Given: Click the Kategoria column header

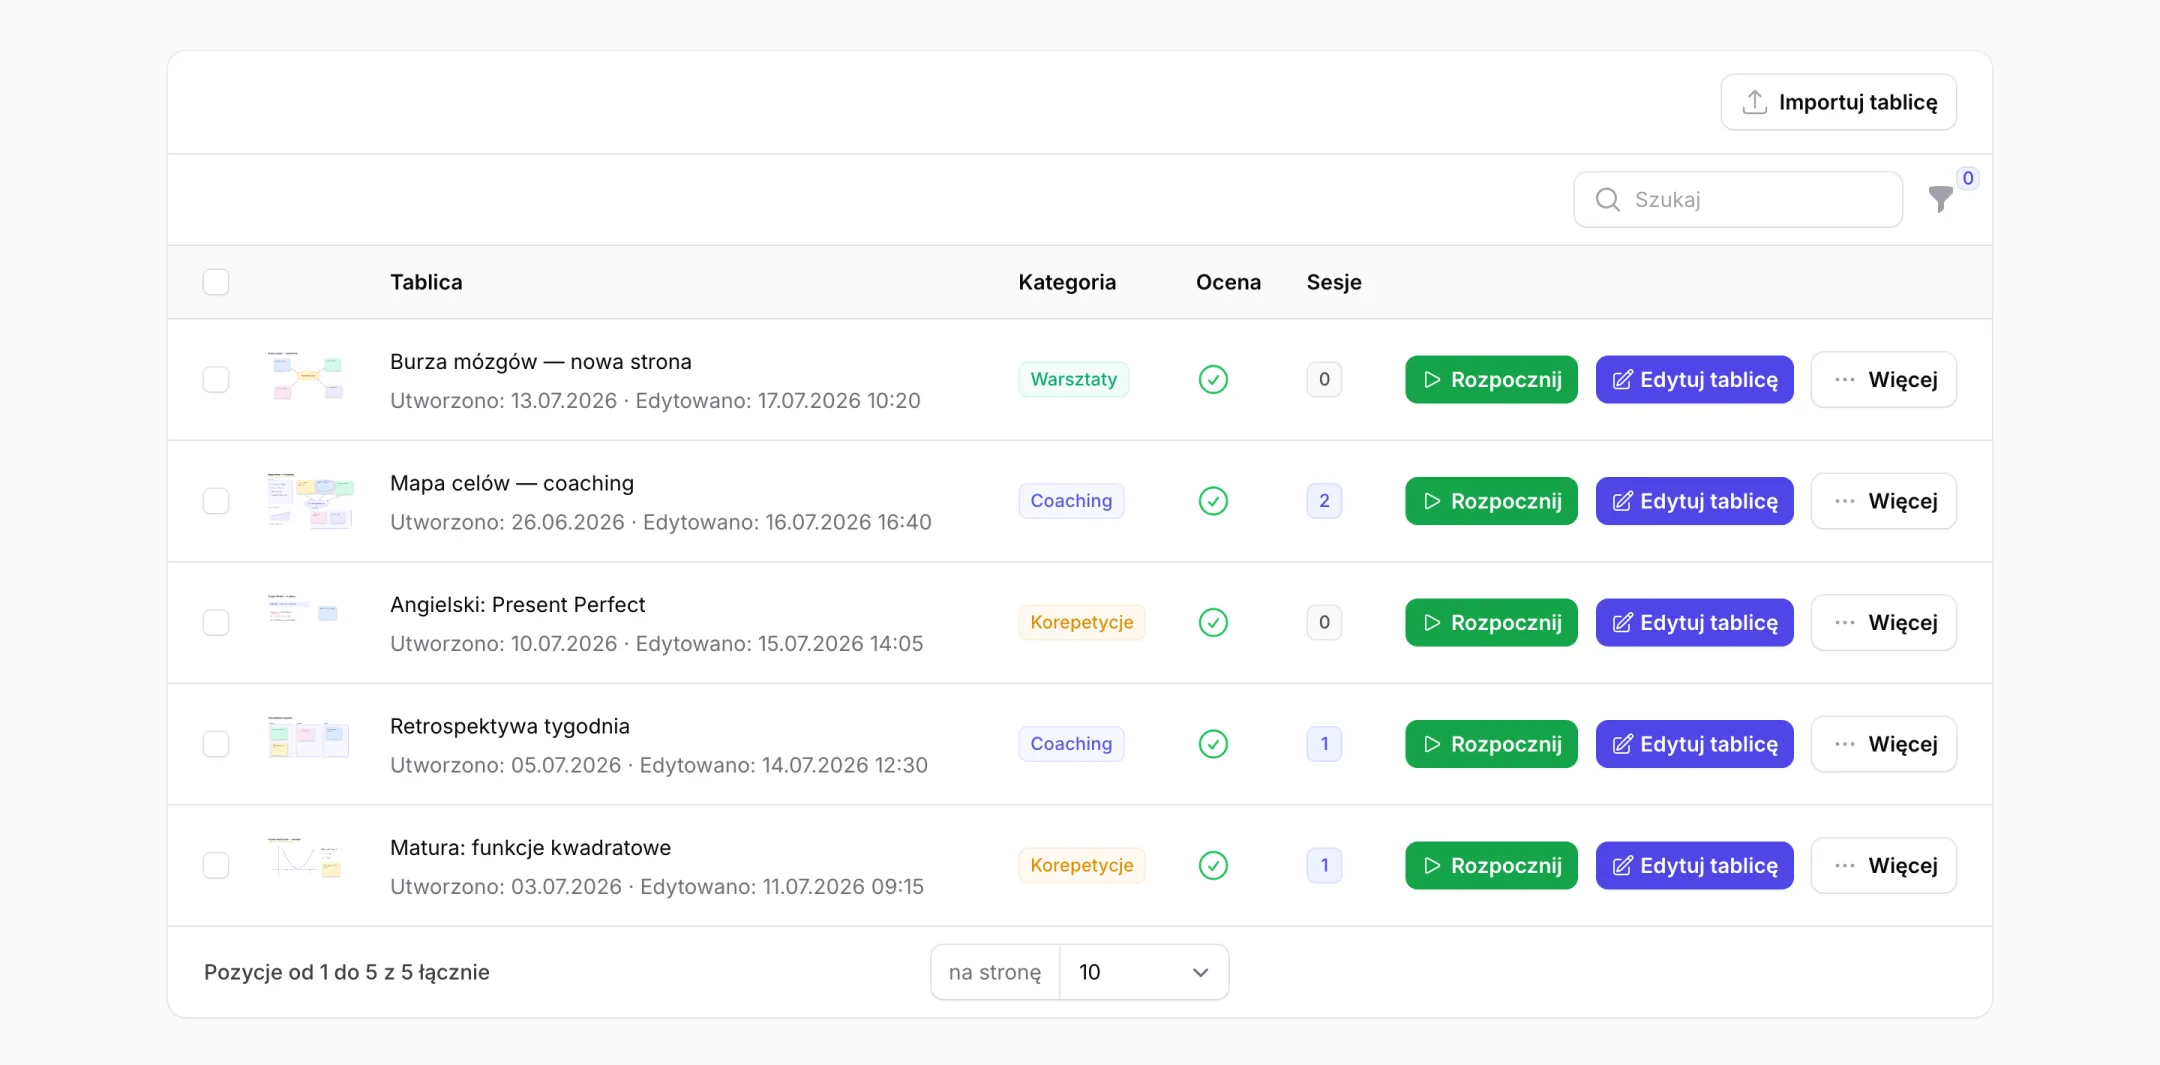Looking at the screenshot, I should [1067, 282].
